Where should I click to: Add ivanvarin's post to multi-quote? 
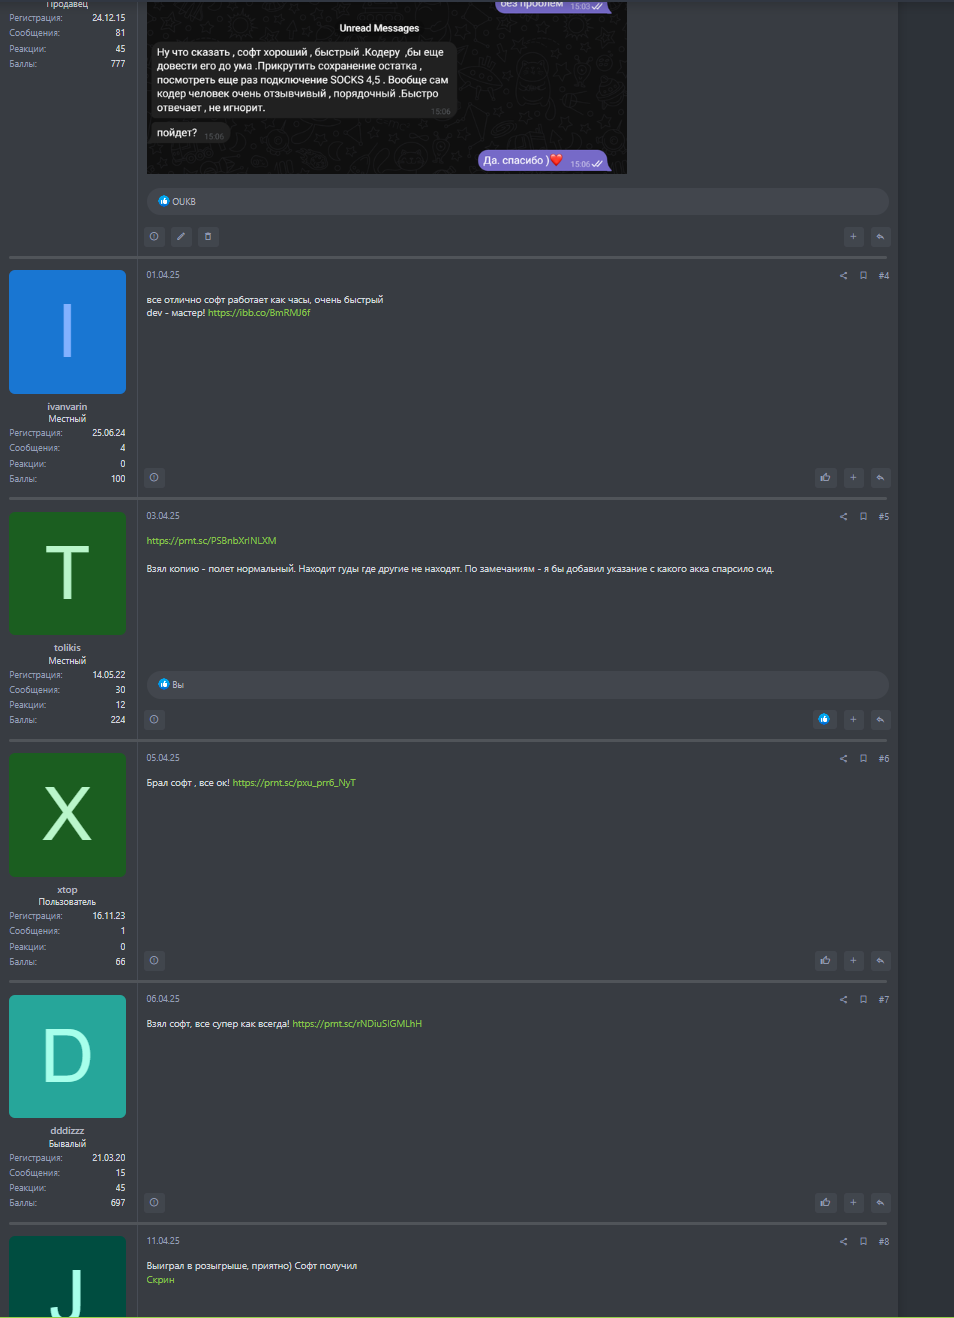tap(853, 478)
